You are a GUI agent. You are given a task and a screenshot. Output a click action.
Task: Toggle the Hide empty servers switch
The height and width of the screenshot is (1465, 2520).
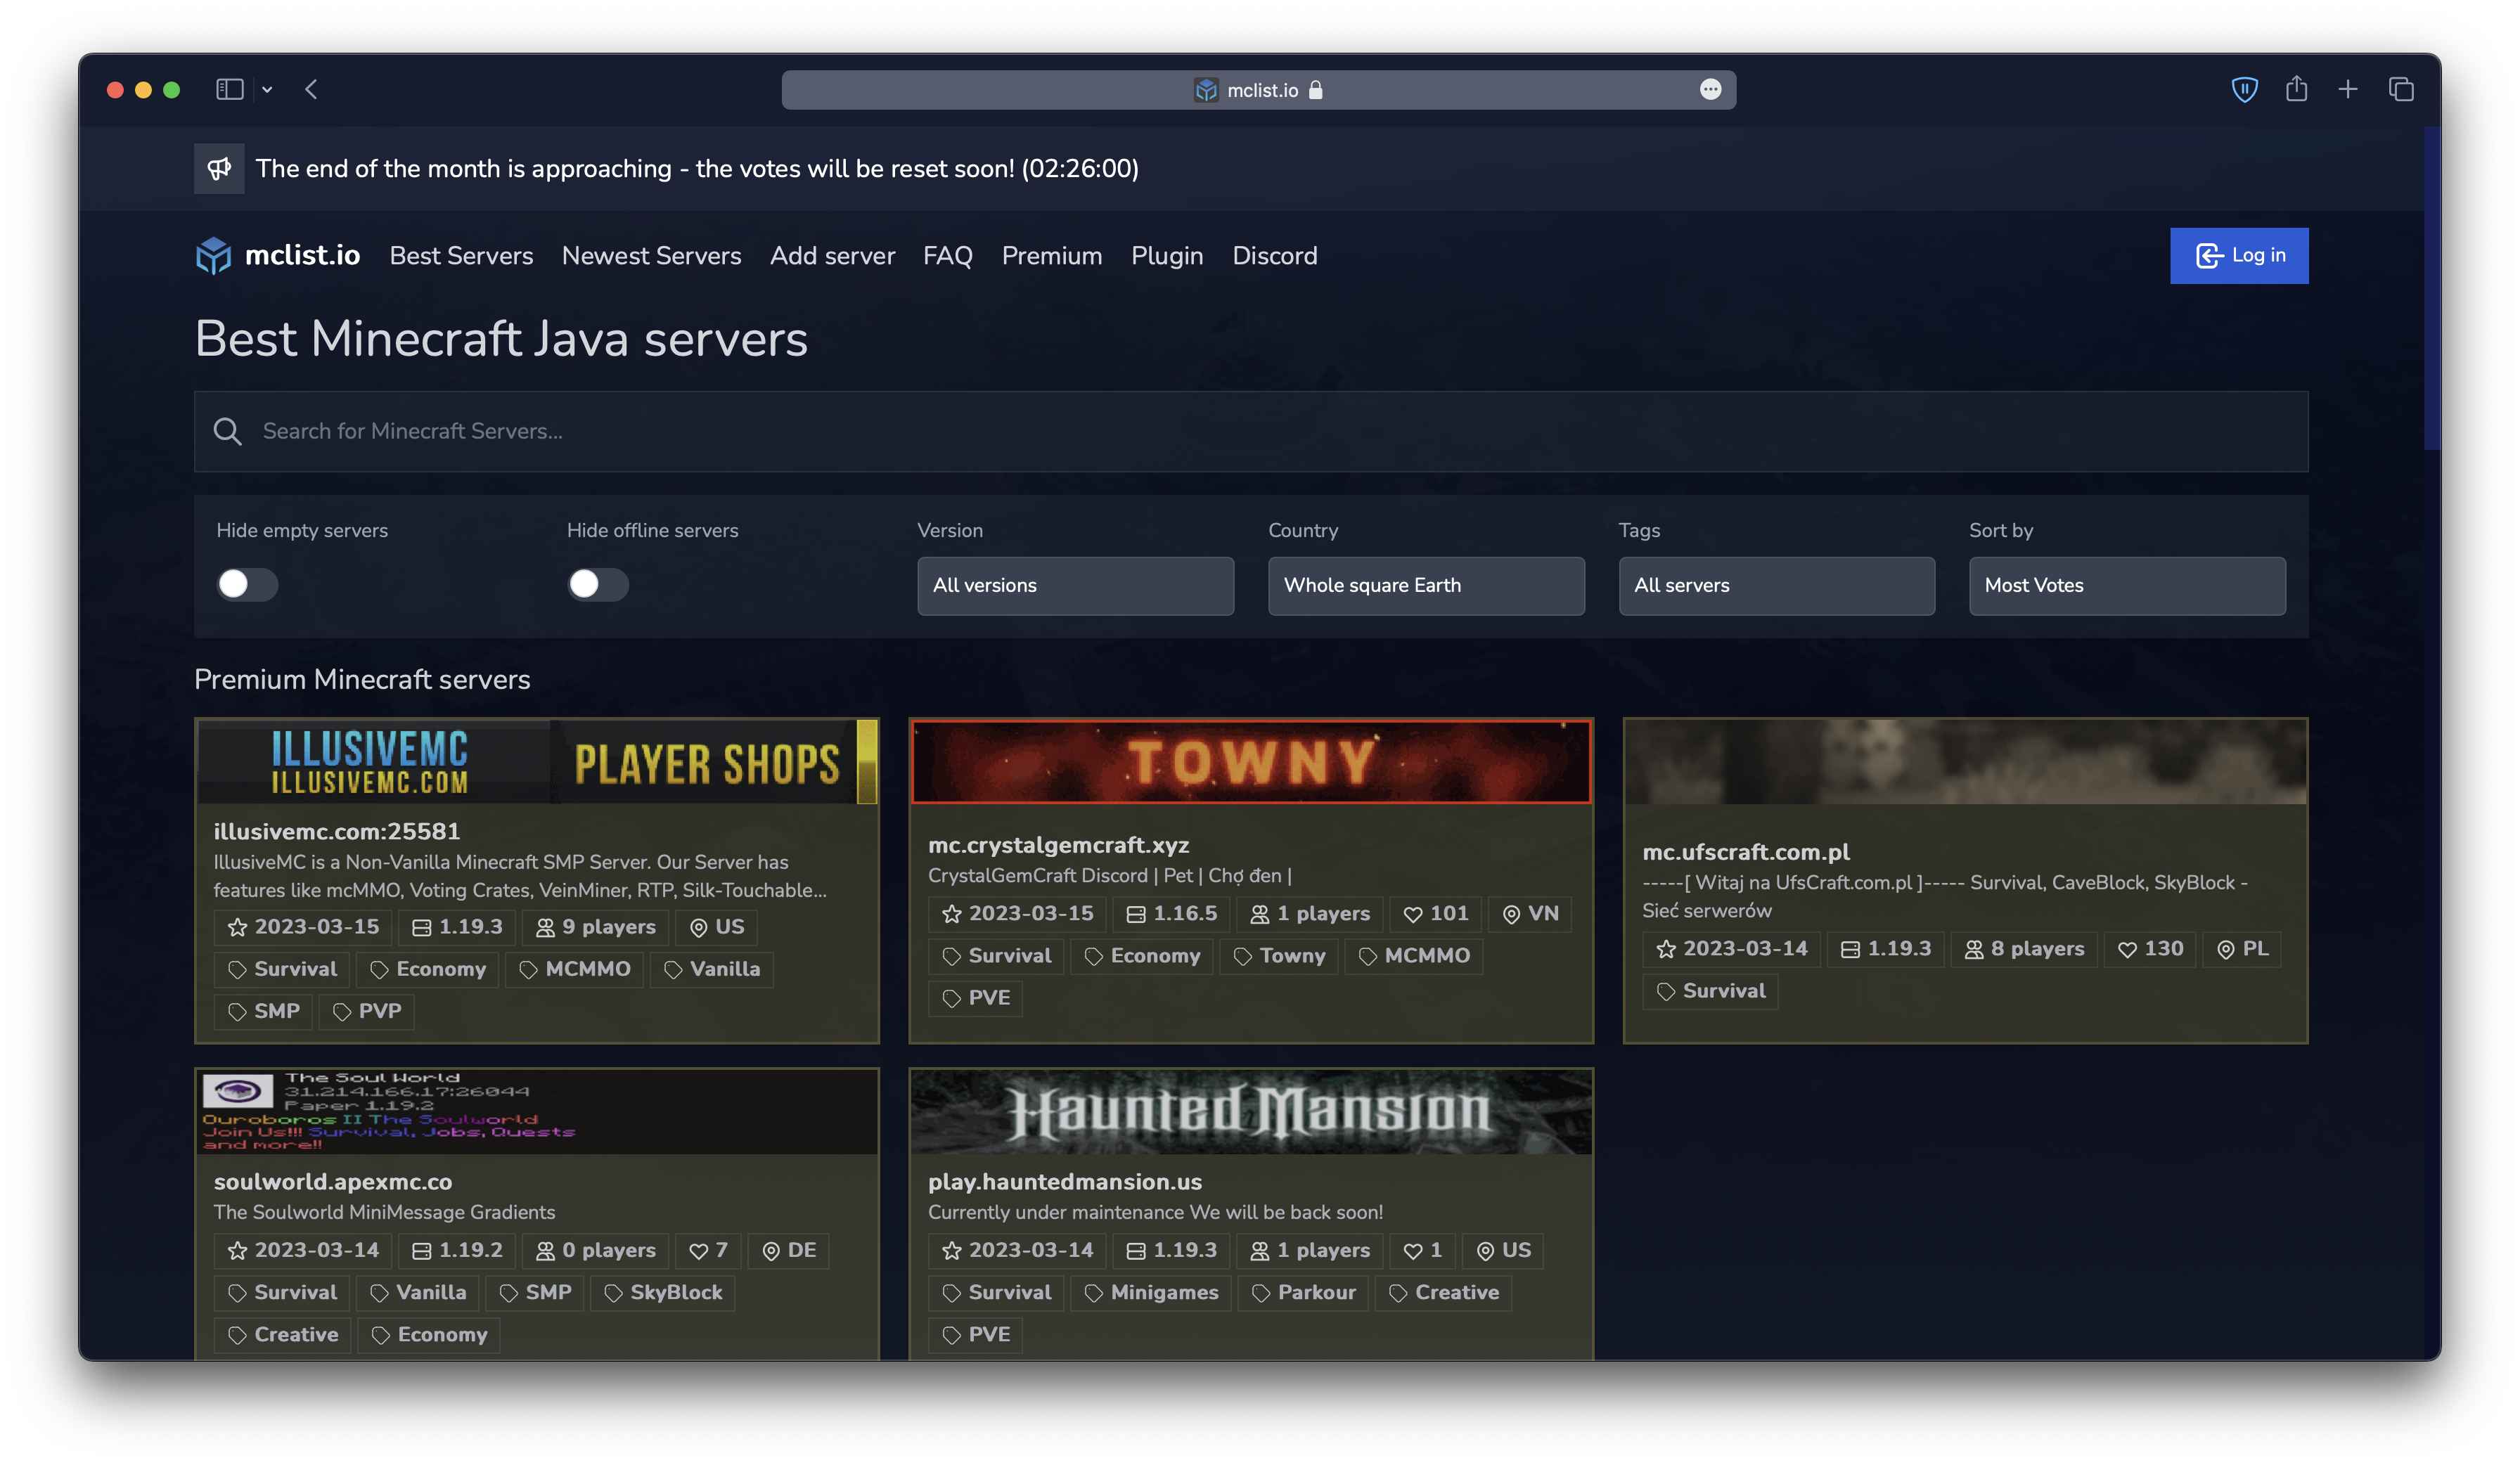click(246, 584)
